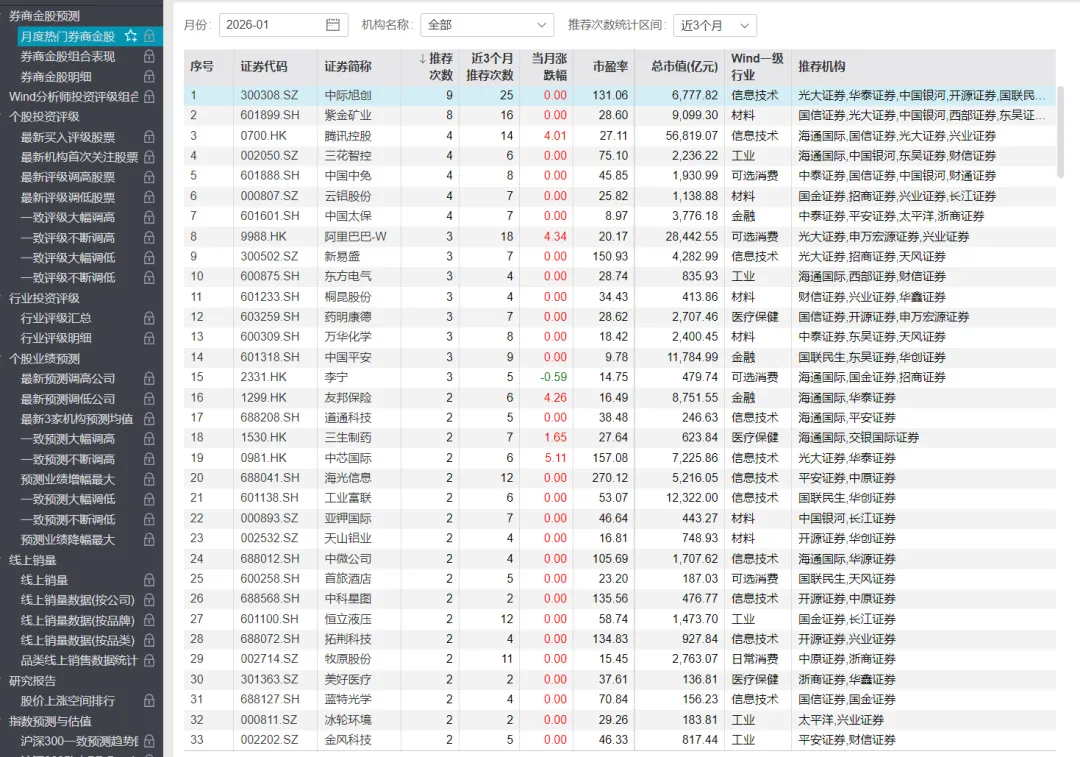This screenshot has width=1080, height=757.
Task: Open 一致预测大幅调高 in the sidebar
Action: pos(68,439)
